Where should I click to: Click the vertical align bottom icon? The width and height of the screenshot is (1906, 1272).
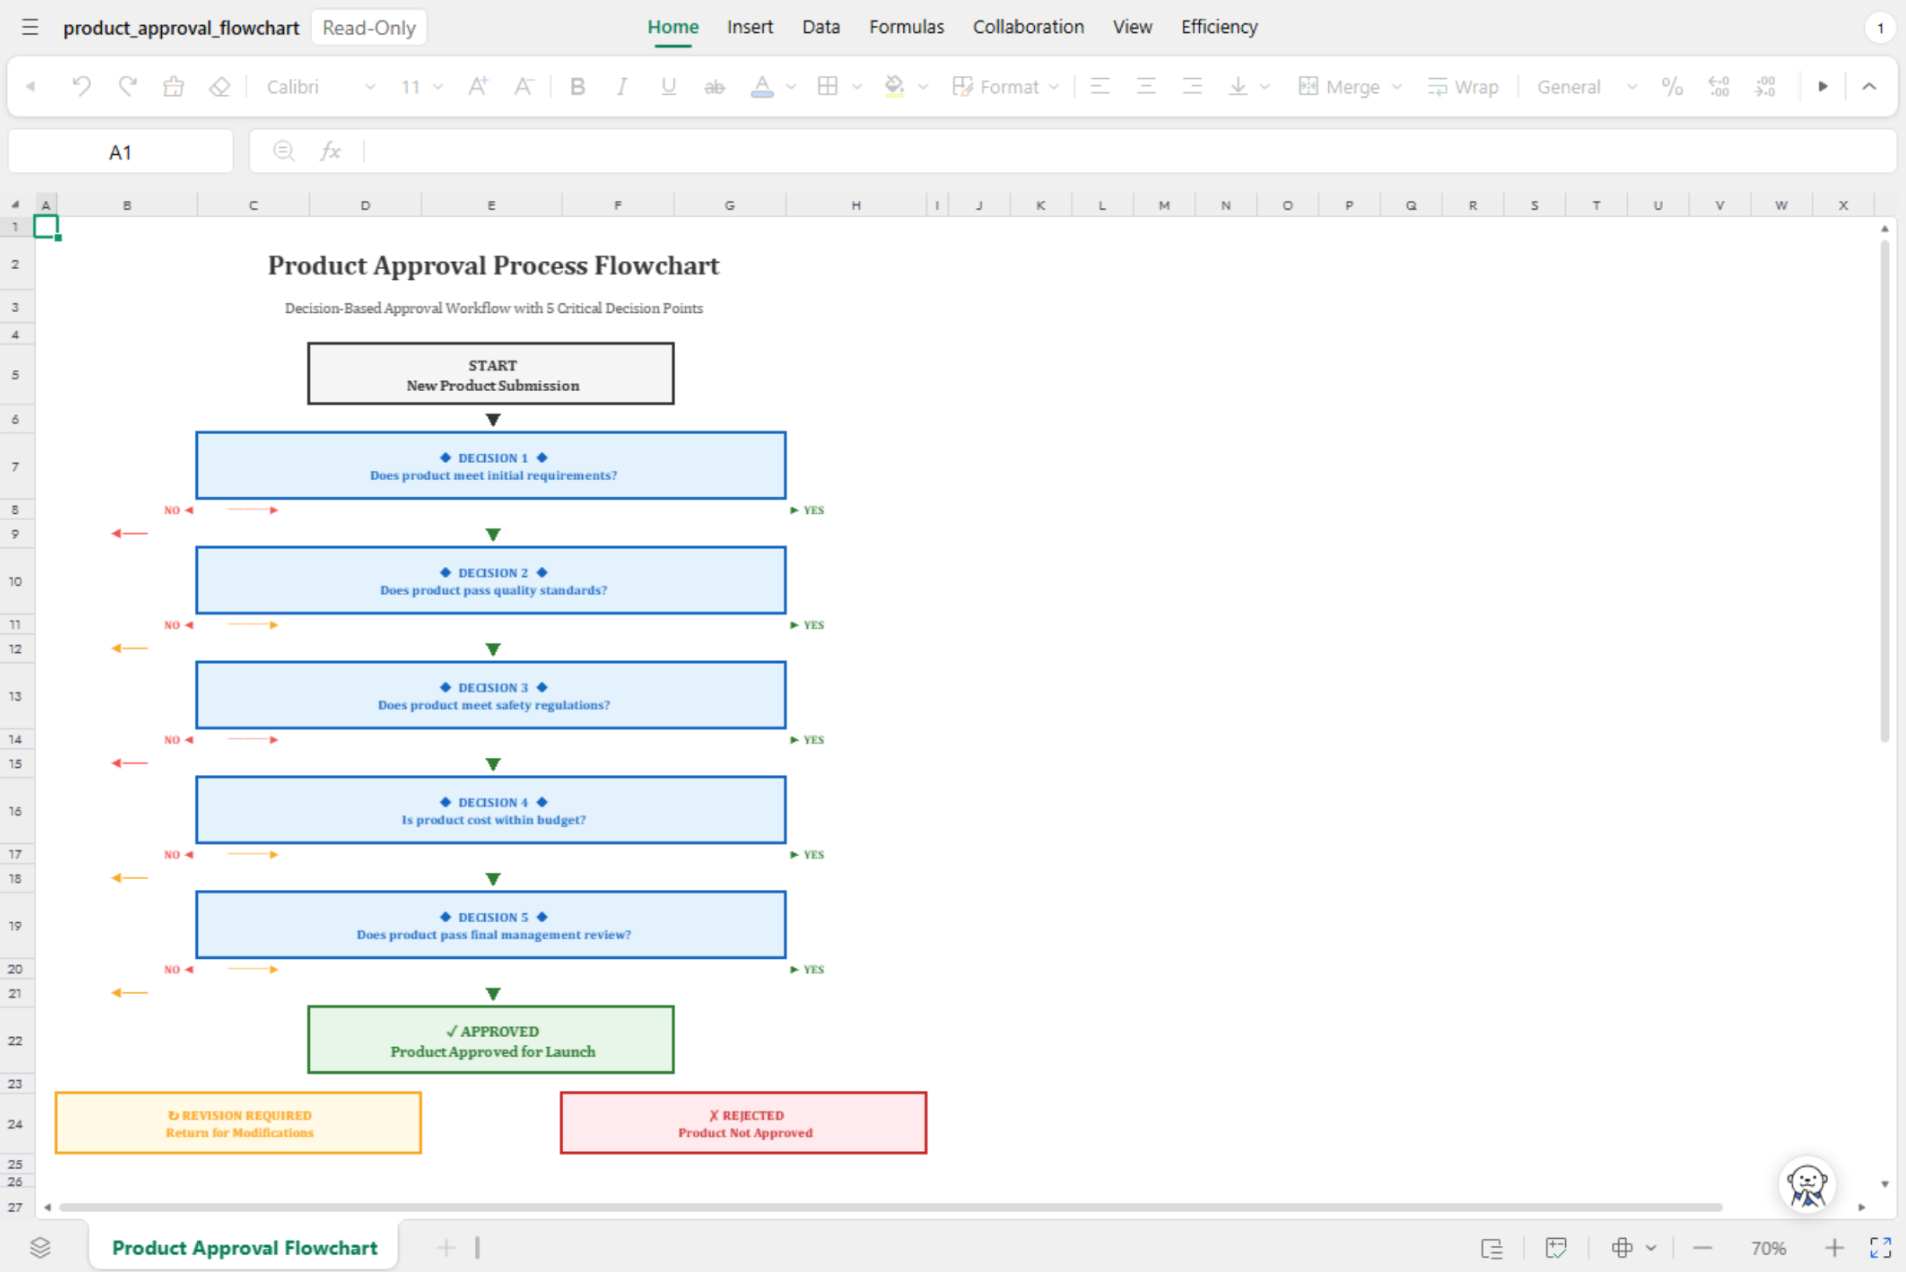click(x=1238, y=87)
